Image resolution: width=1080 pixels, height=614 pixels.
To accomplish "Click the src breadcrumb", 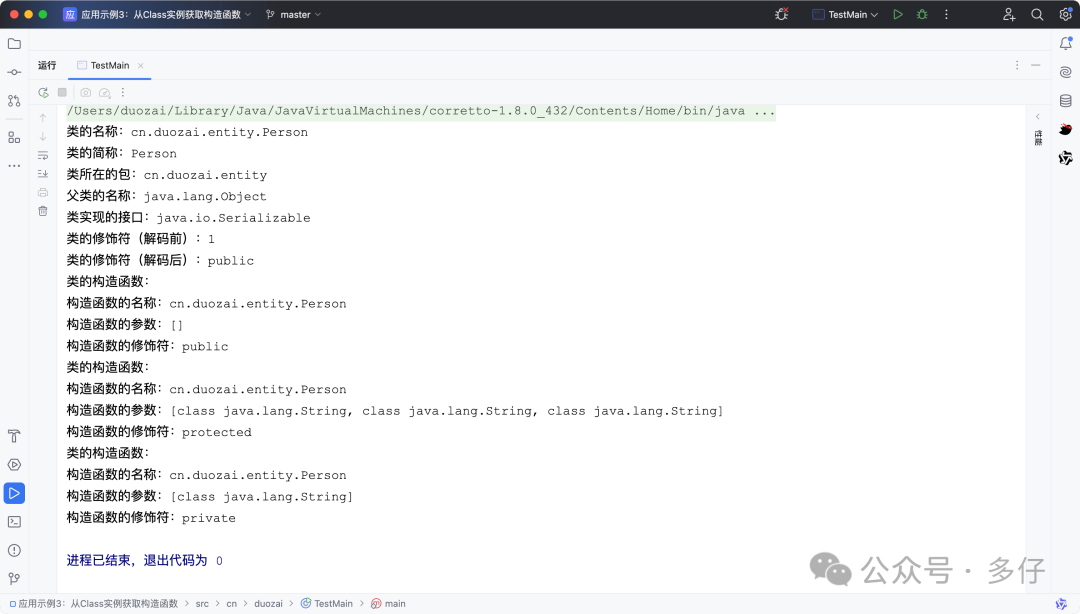I will (202, 604).
